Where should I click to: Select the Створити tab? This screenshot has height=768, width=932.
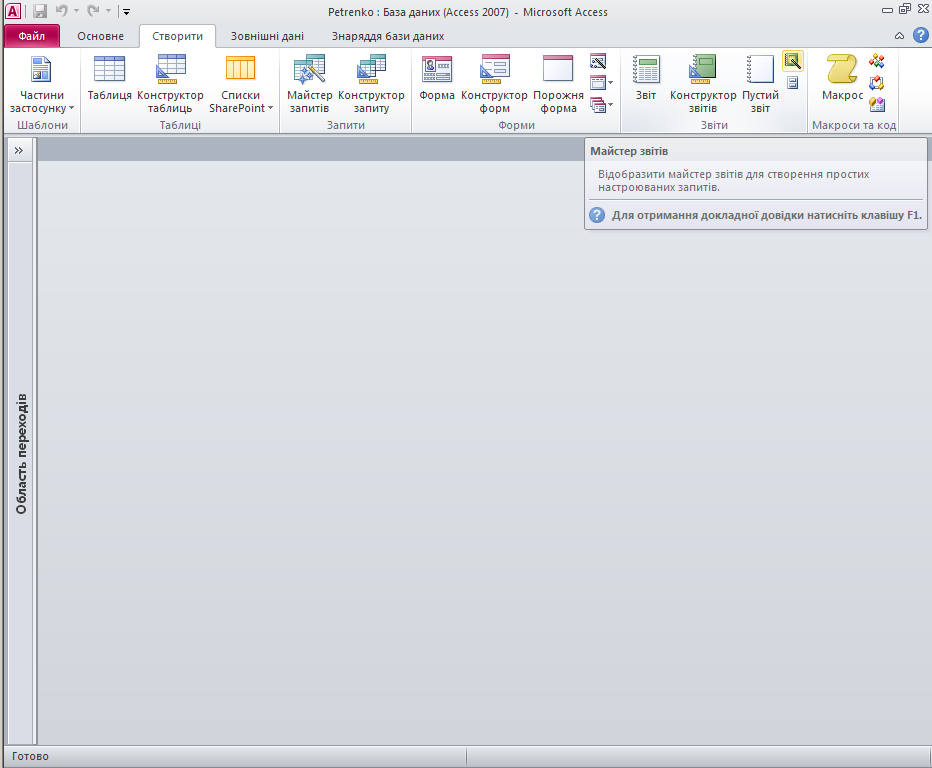(x=177, y=36)
